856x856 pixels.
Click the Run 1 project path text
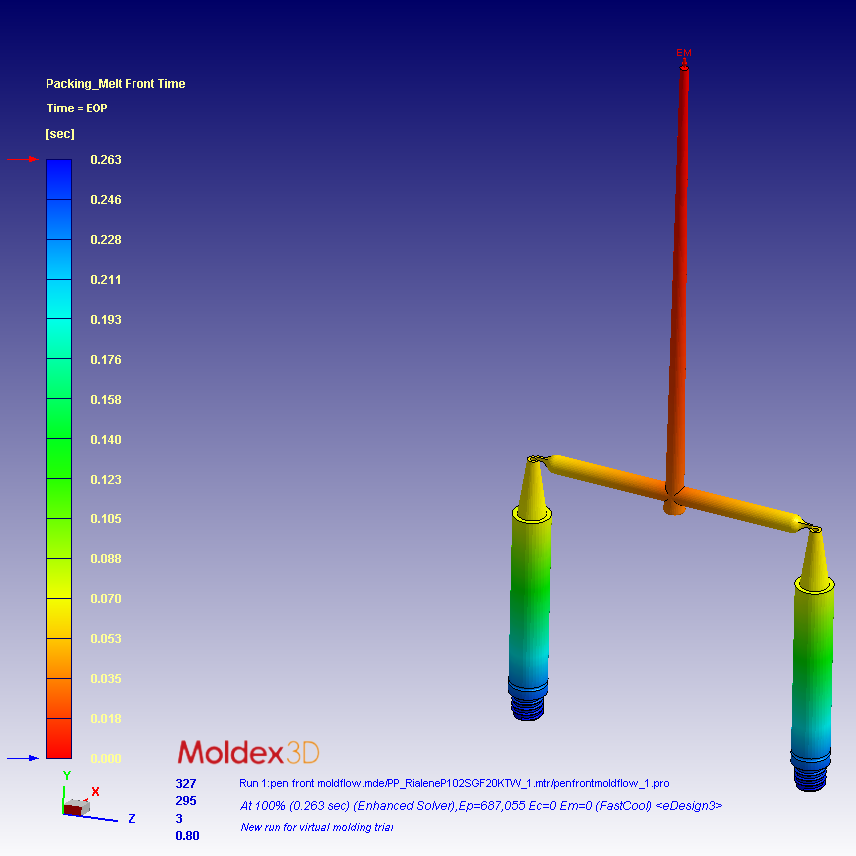click(x=454, y=783)
